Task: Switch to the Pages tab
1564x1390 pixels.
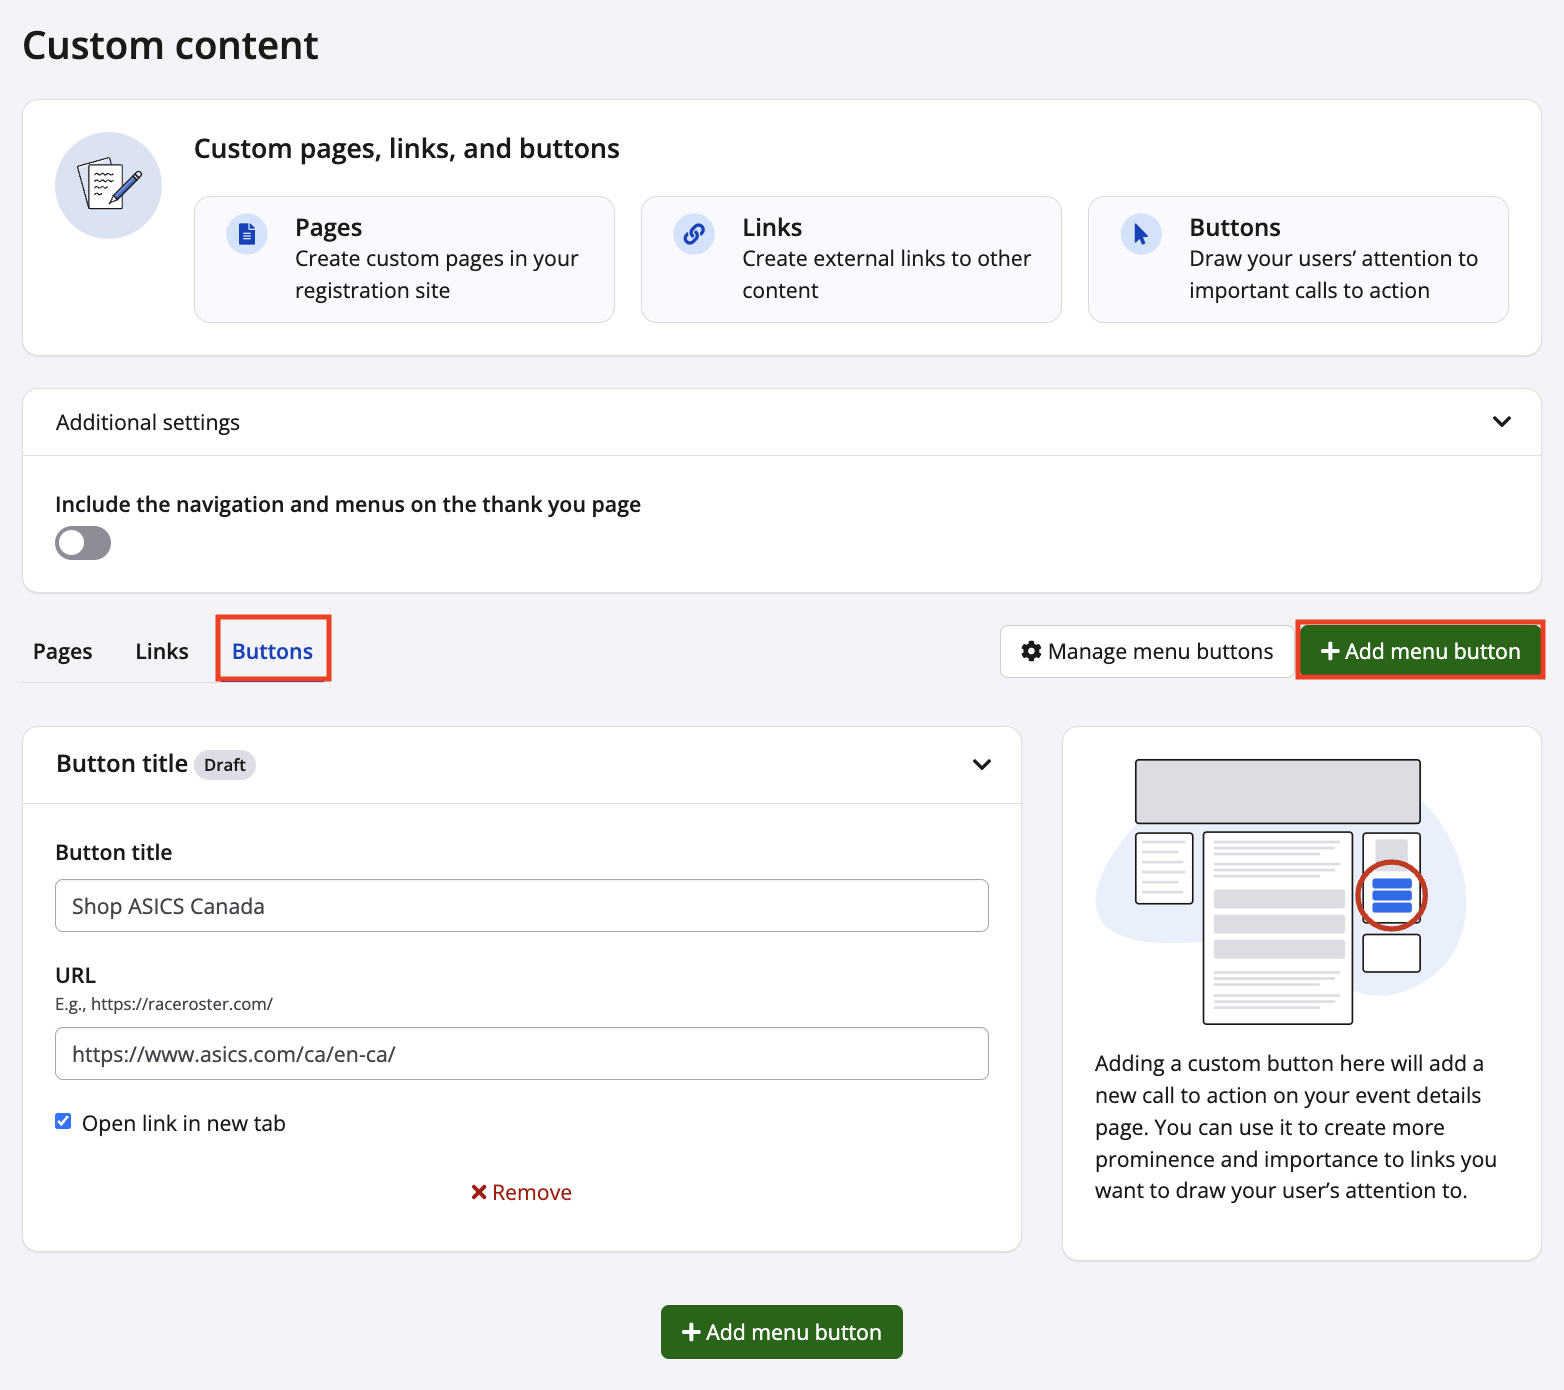Action: (x=63, y=652)
